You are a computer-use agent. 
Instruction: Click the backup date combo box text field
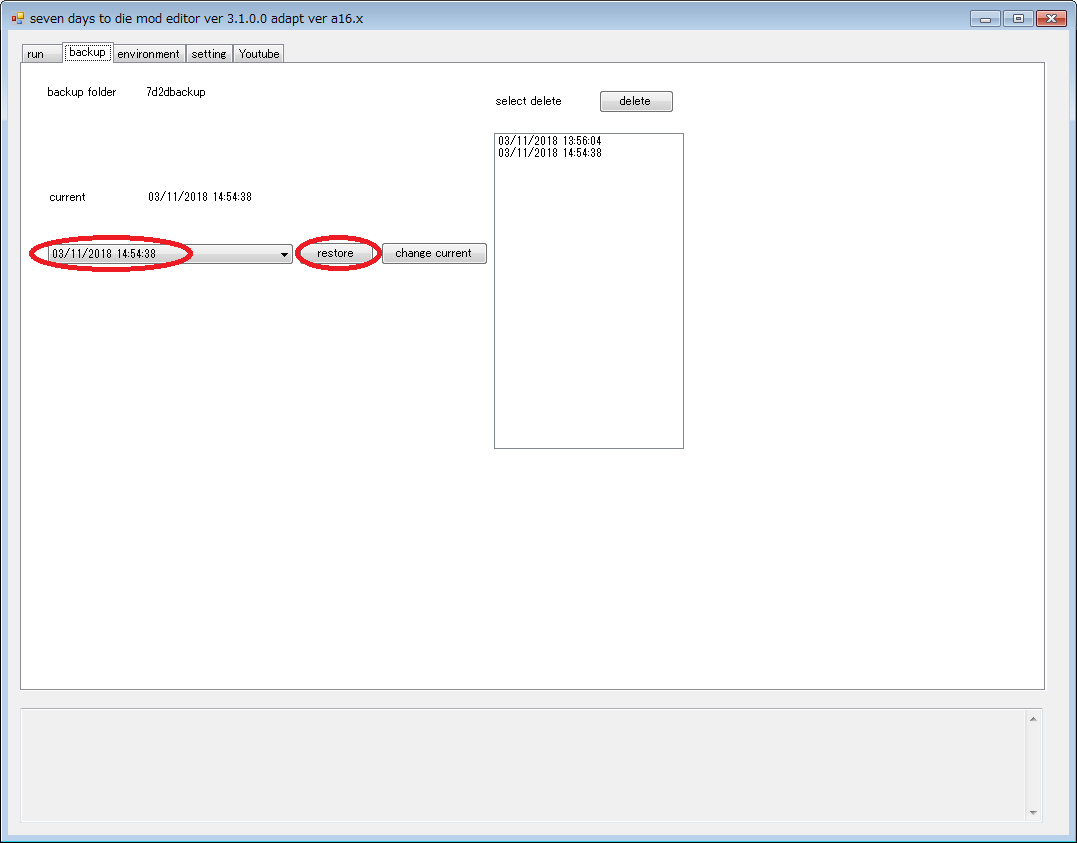click(x=150, y=254)
